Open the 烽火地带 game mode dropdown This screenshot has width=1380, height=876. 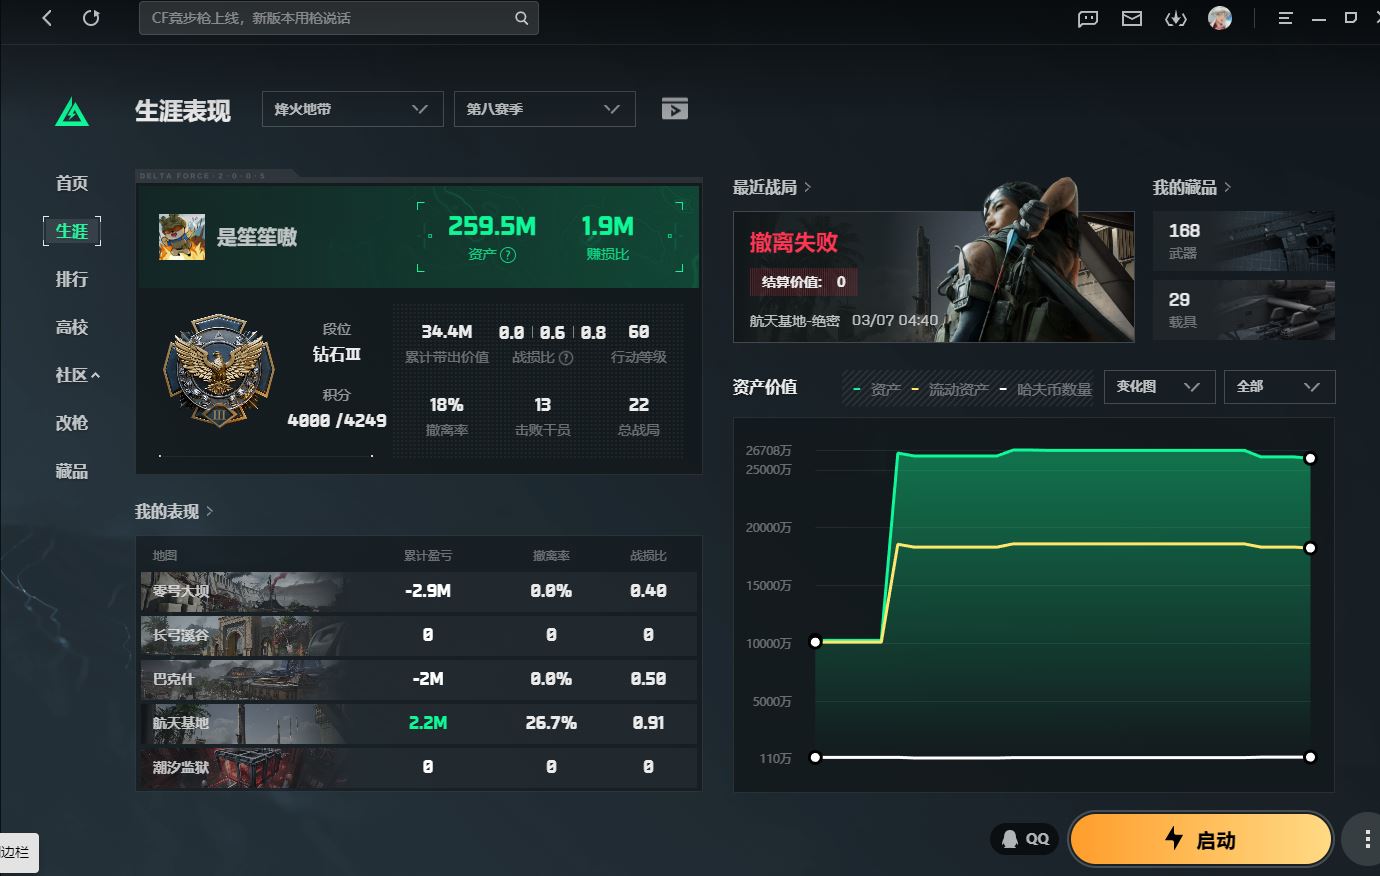(x=352, y=109)
